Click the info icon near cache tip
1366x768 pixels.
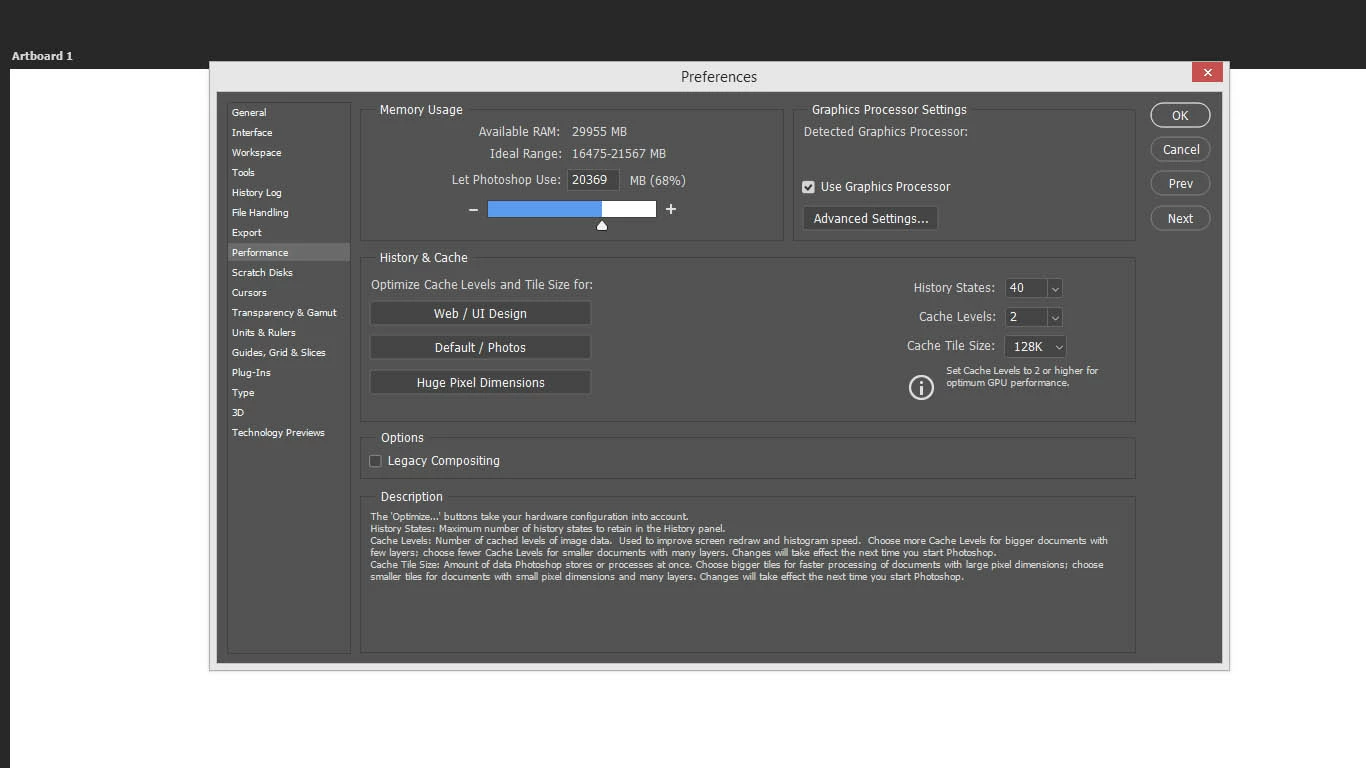click(x=921, y=387)
